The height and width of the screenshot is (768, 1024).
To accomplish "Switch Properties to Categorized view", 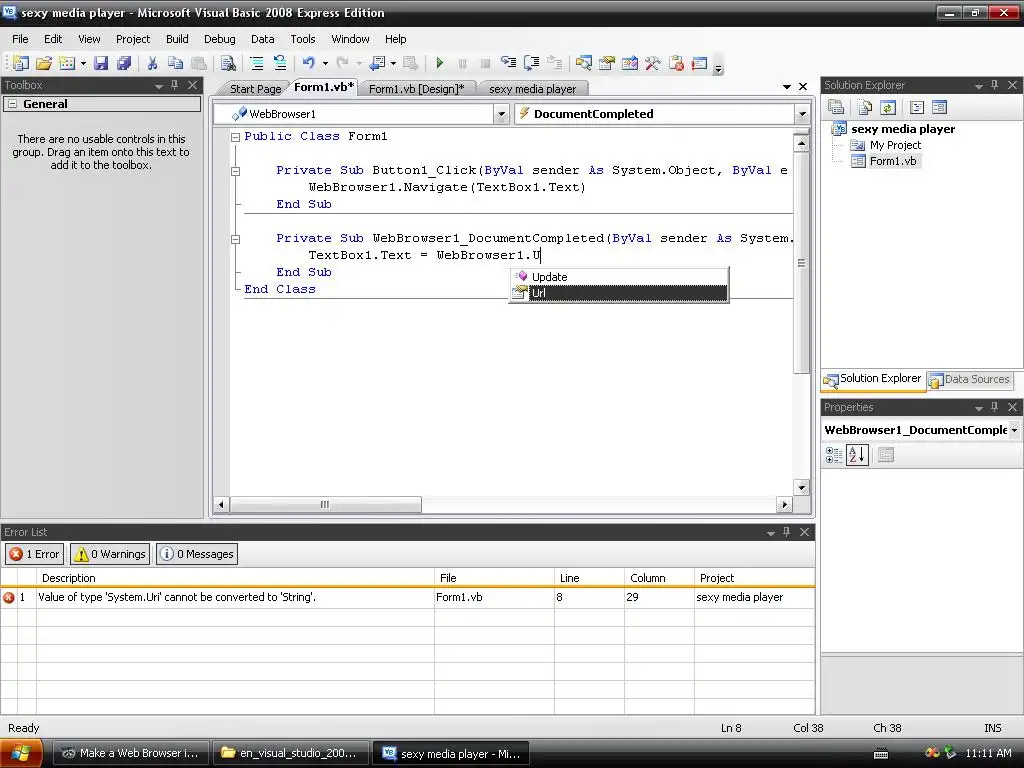I will (x=834, y=455).
